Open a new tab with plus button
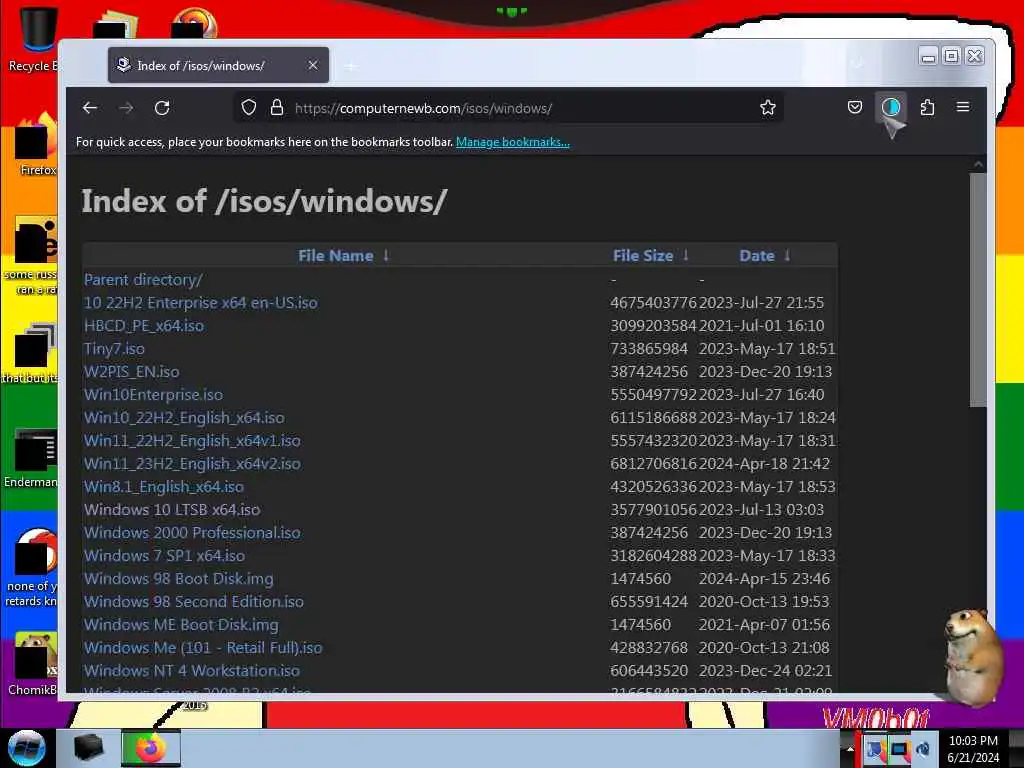The height and width of the screenshot is (768, 1024). [351, 66]
